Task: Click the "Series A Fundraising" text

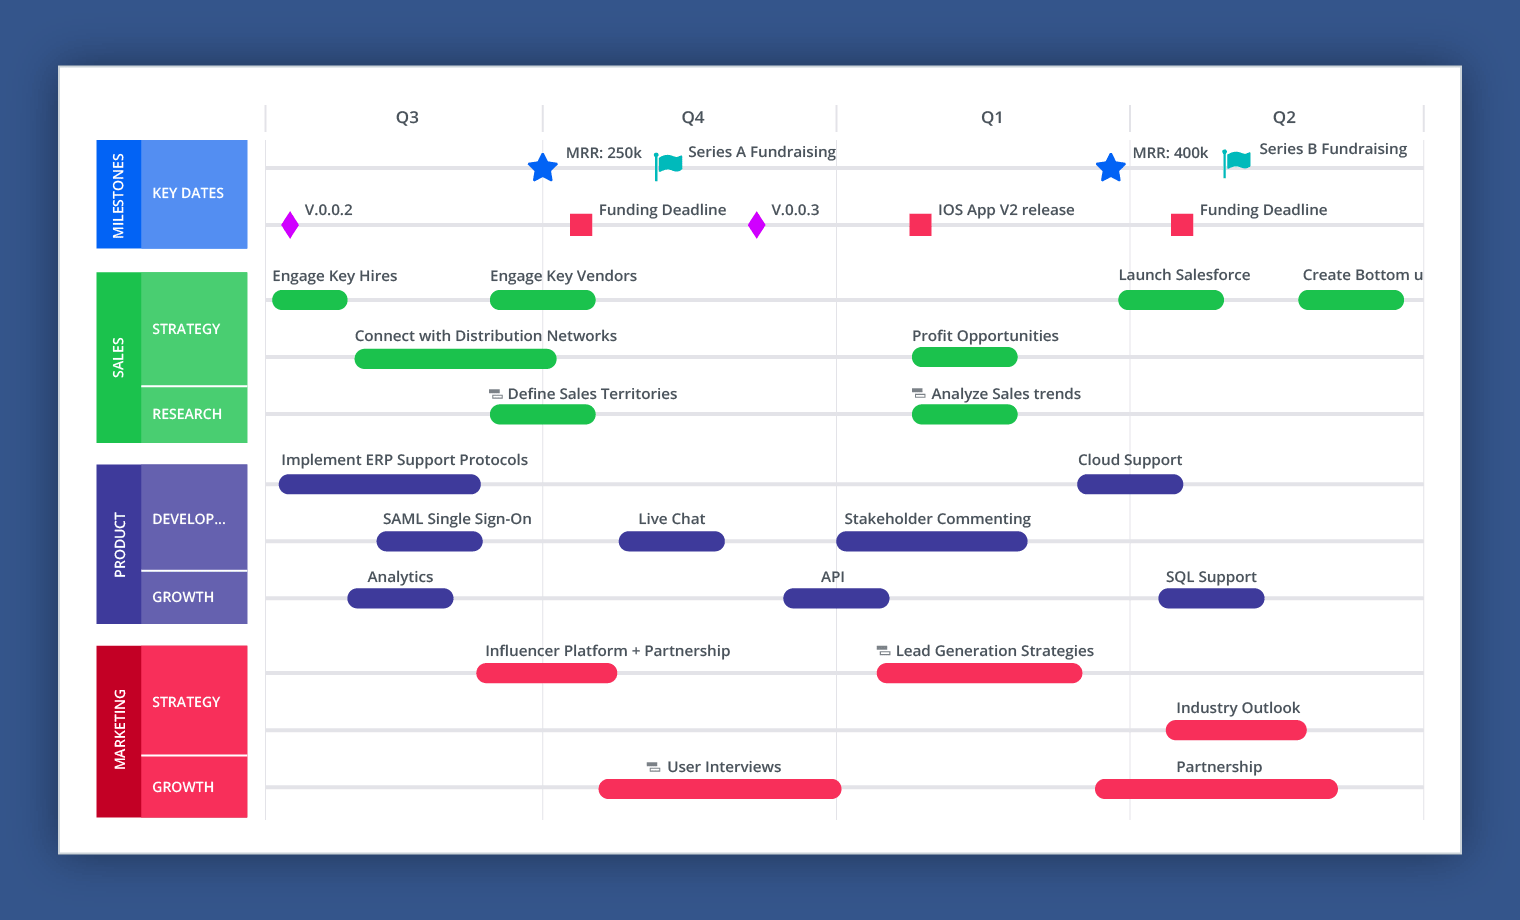Action: pos(762,152)
